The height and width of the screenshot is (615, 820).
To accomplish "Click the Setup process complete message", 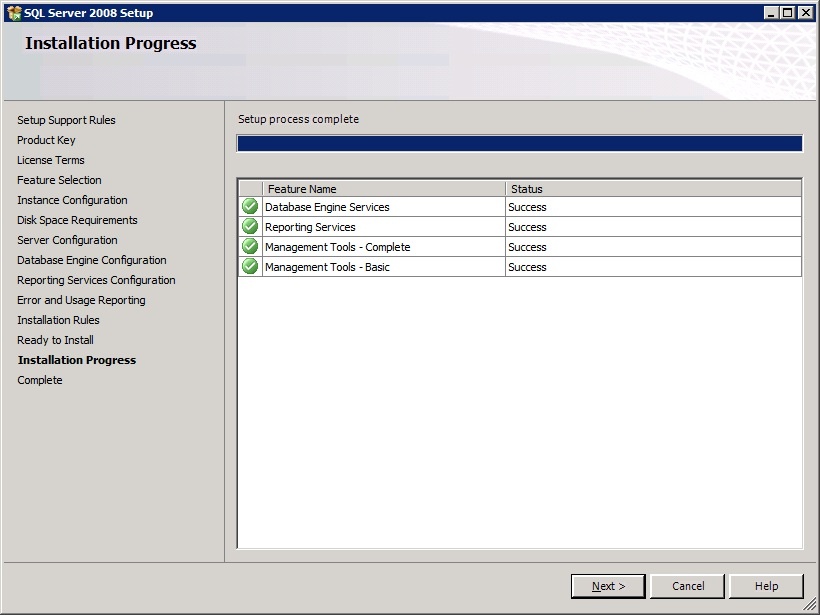I will (299, 119).
